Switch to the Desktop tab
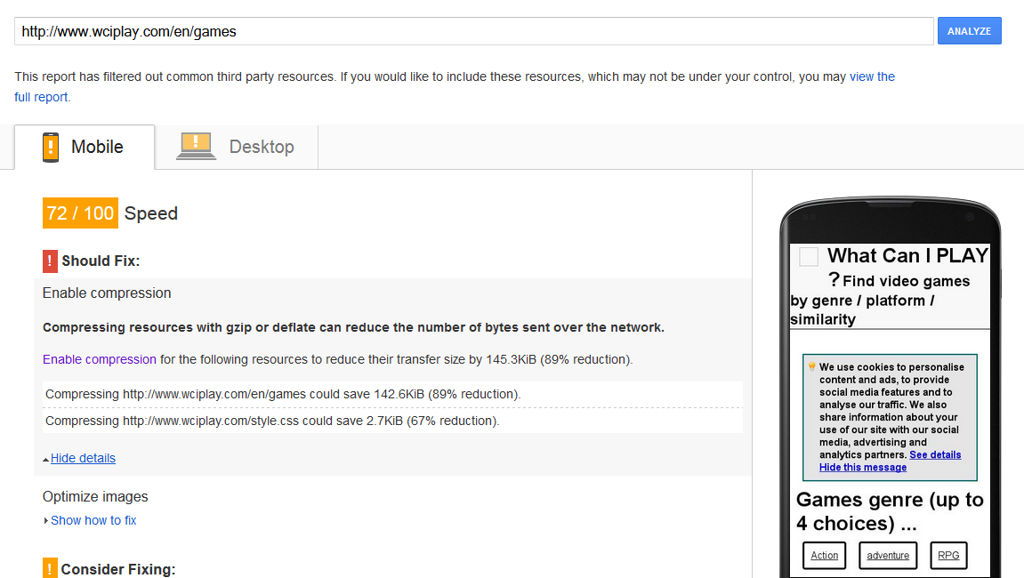Viewport: 1024px width, 578px height. pos(236,147)
